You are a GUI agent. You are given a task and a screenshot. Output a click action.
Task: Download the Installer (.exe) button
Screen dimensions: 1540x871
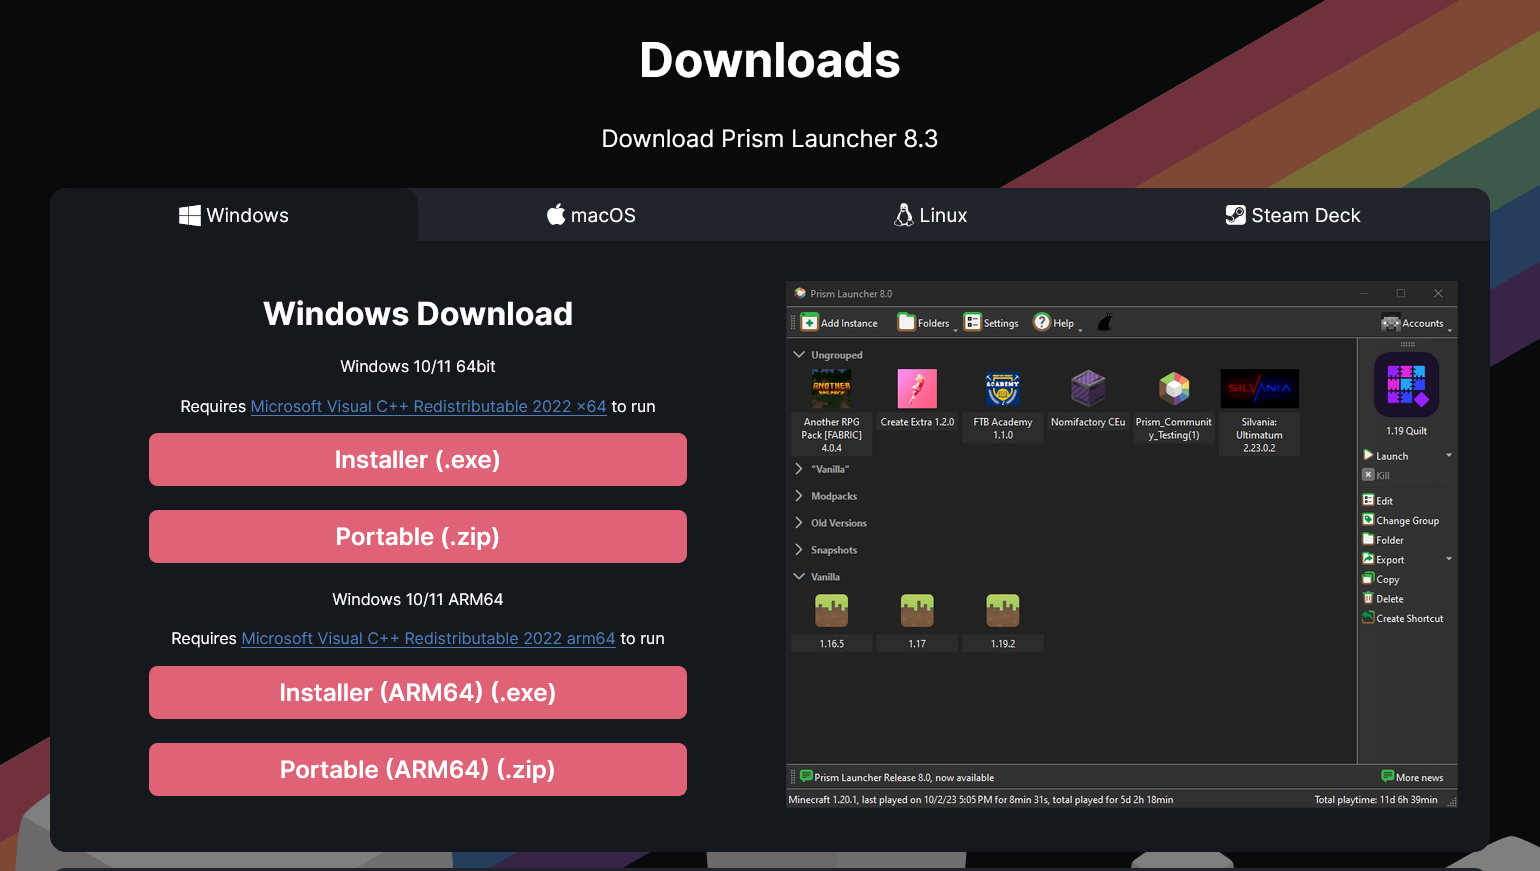tap(418, 460)
